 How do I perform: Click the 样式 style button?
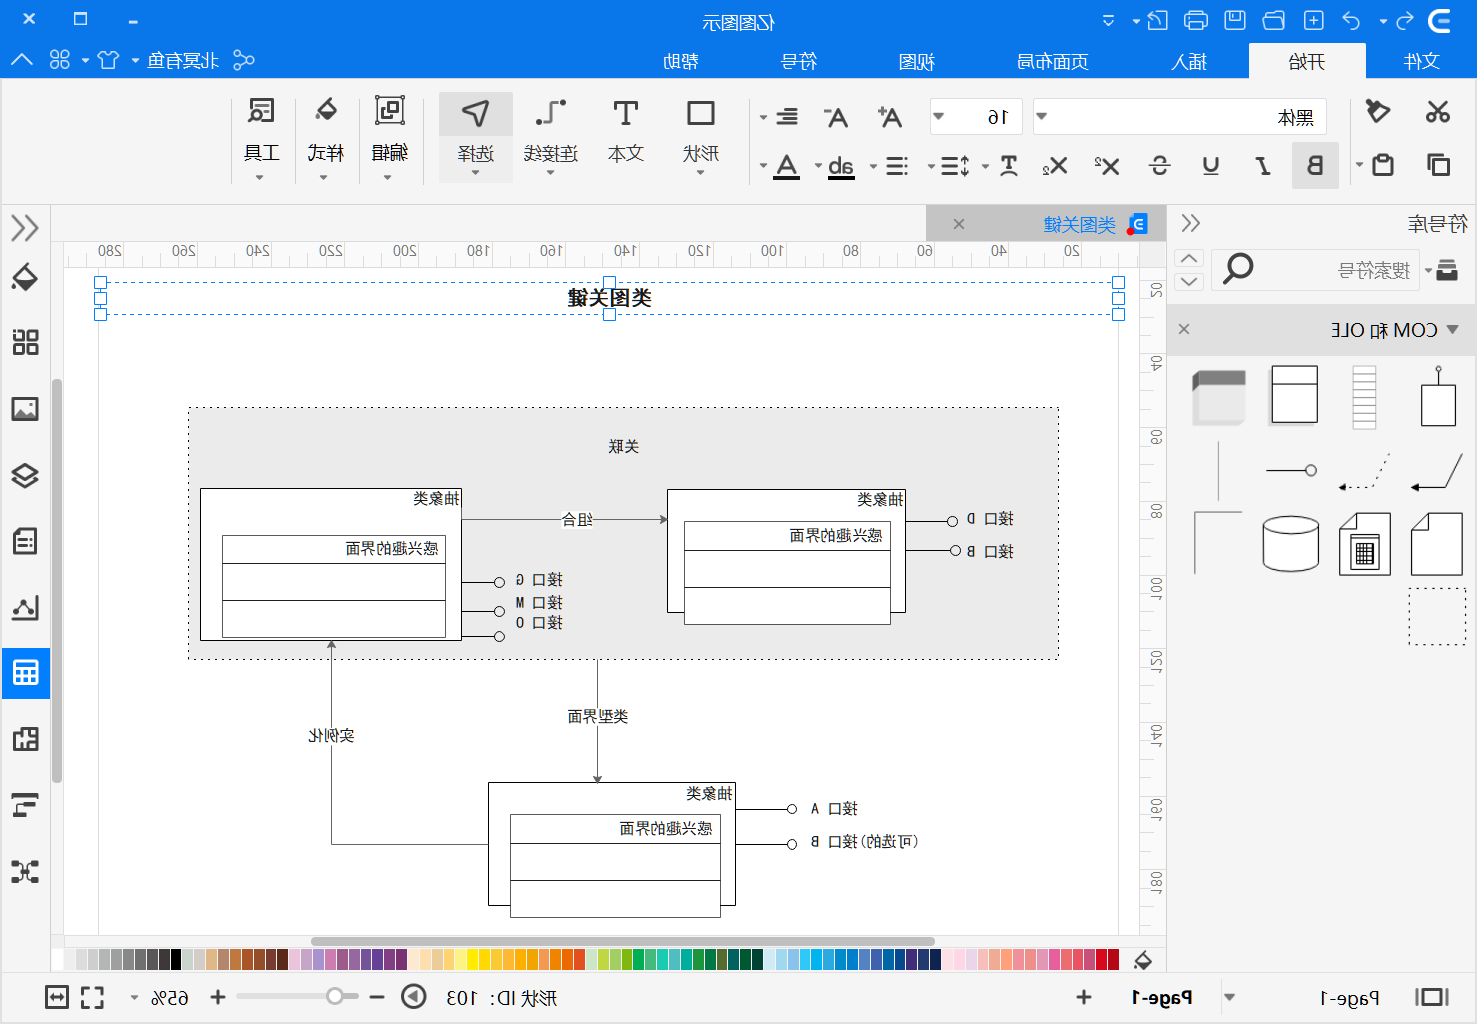326,136
